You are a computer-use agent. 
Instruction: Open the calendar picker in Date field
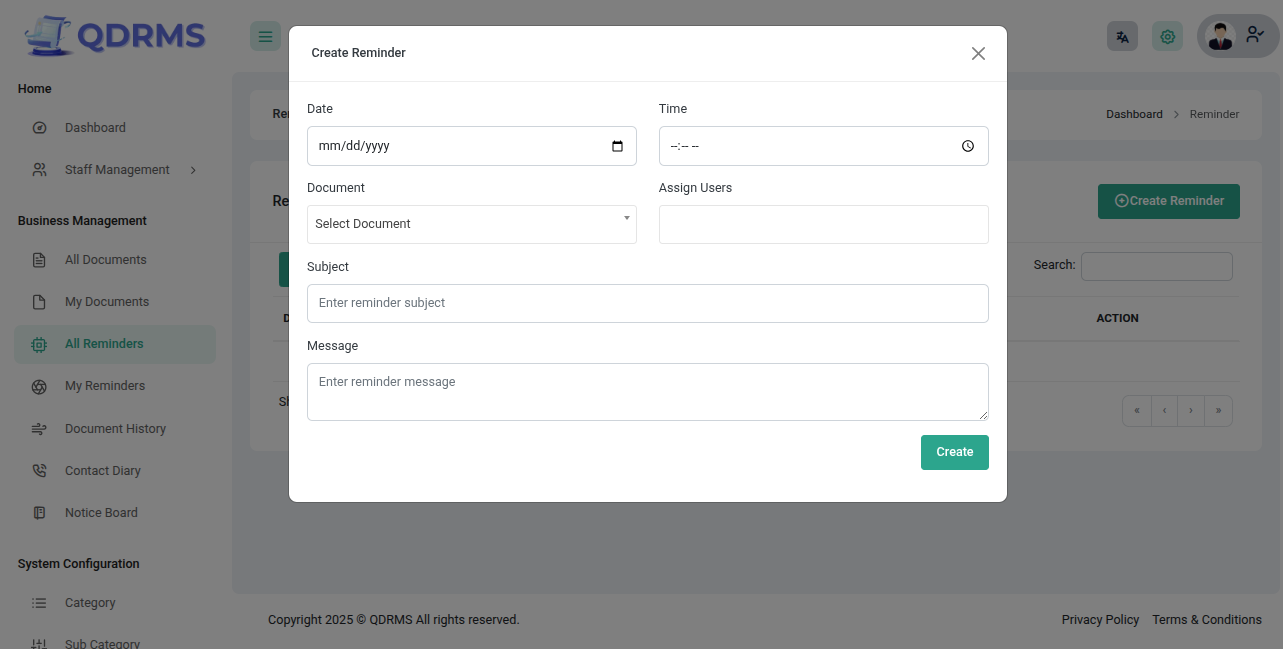point(617,146)
